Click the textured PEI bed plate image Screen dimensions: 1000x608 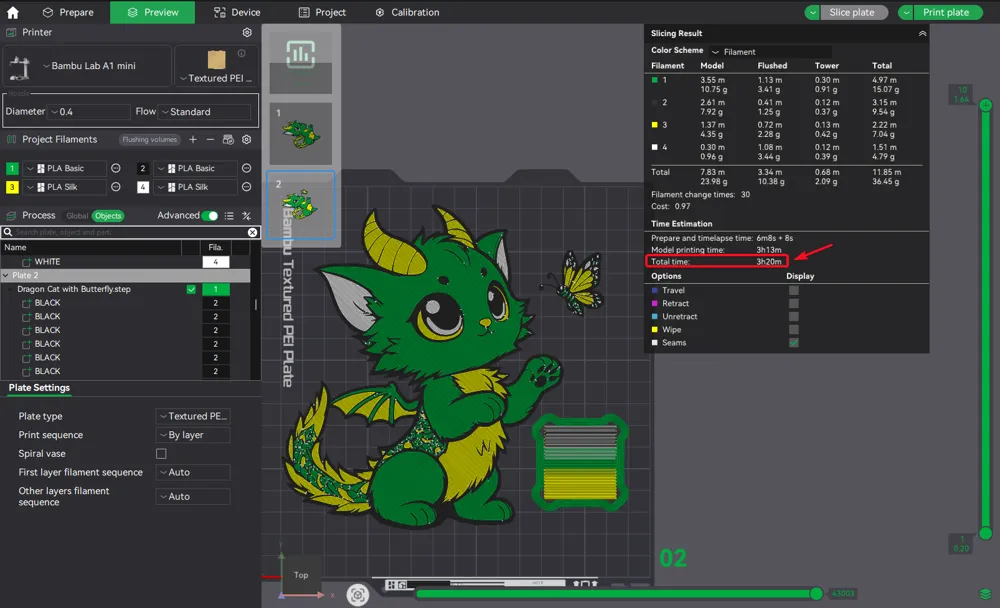tap(216, 59)
